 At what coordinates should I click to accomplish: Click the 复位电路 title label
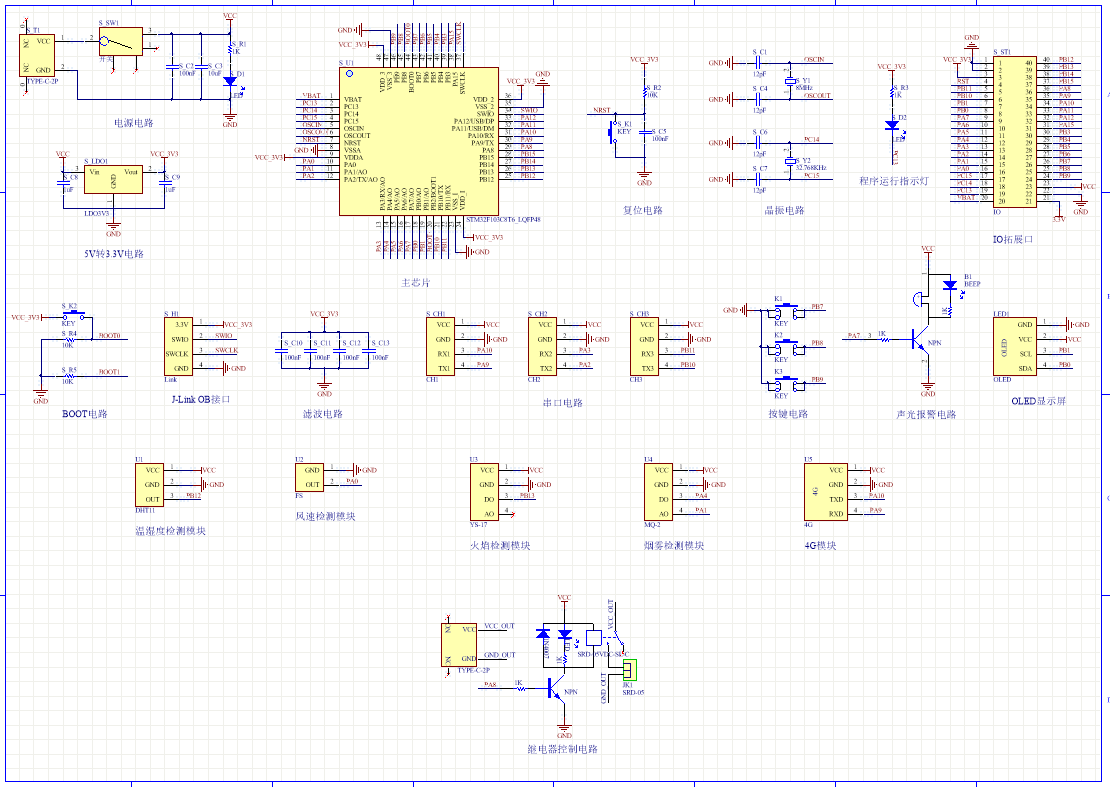pos(643,210)
